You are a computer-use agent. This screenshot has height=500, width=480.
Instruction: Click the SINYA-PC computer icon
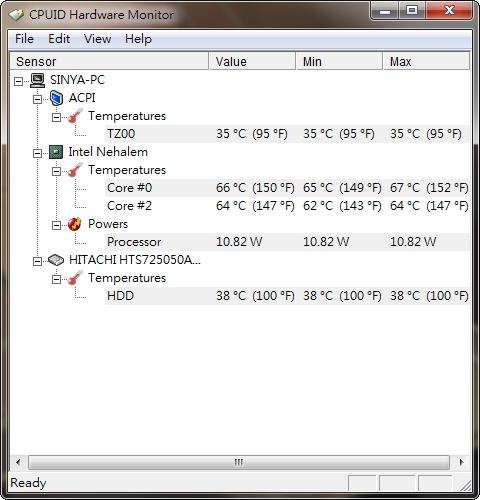37,80
